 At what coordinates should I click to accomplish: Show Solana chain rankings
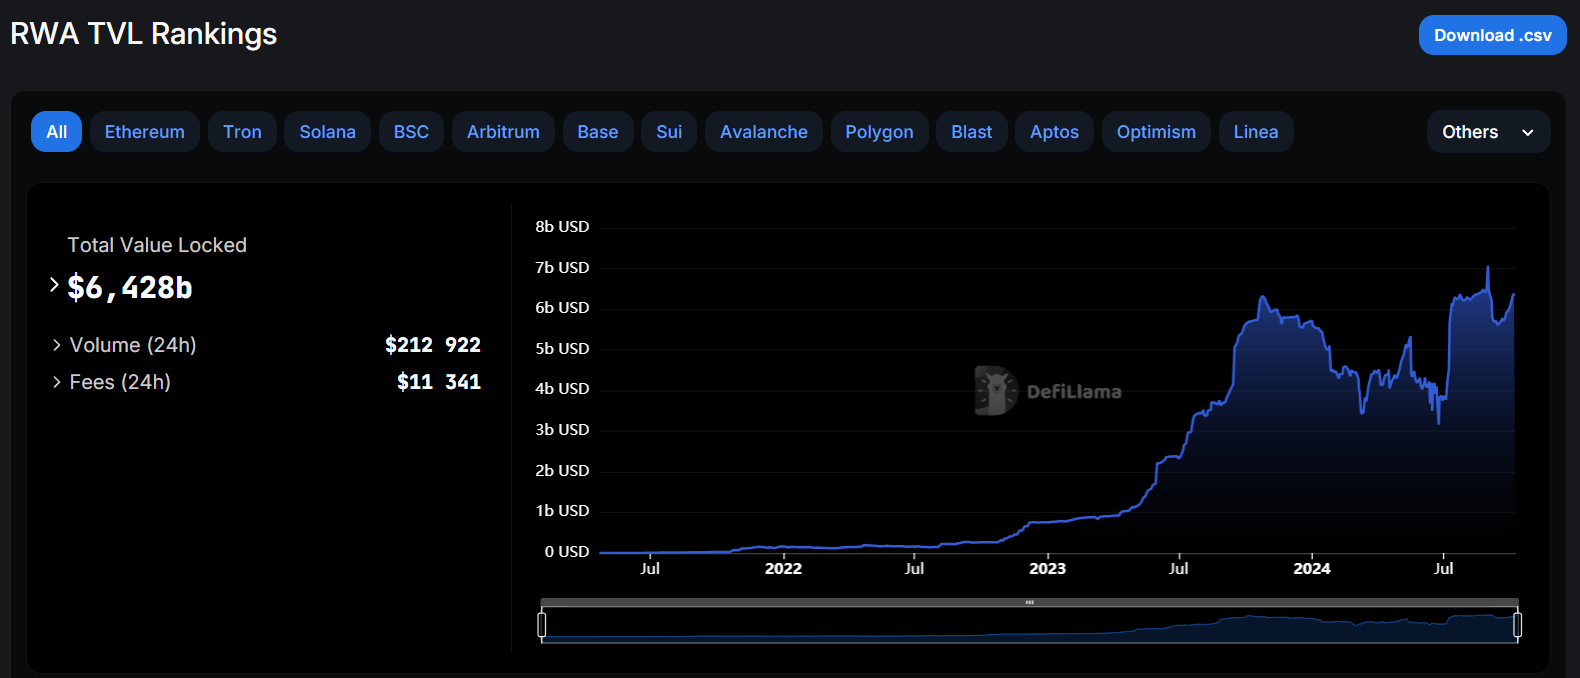tap(327, 132)
